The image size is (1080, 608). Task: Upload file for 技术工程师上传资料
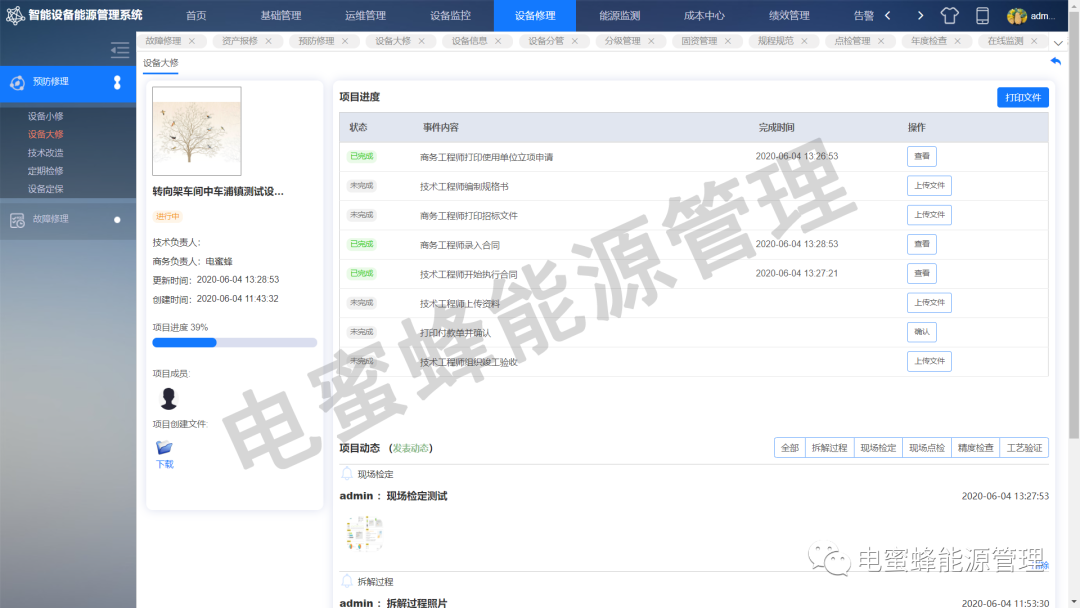[929, 303]
